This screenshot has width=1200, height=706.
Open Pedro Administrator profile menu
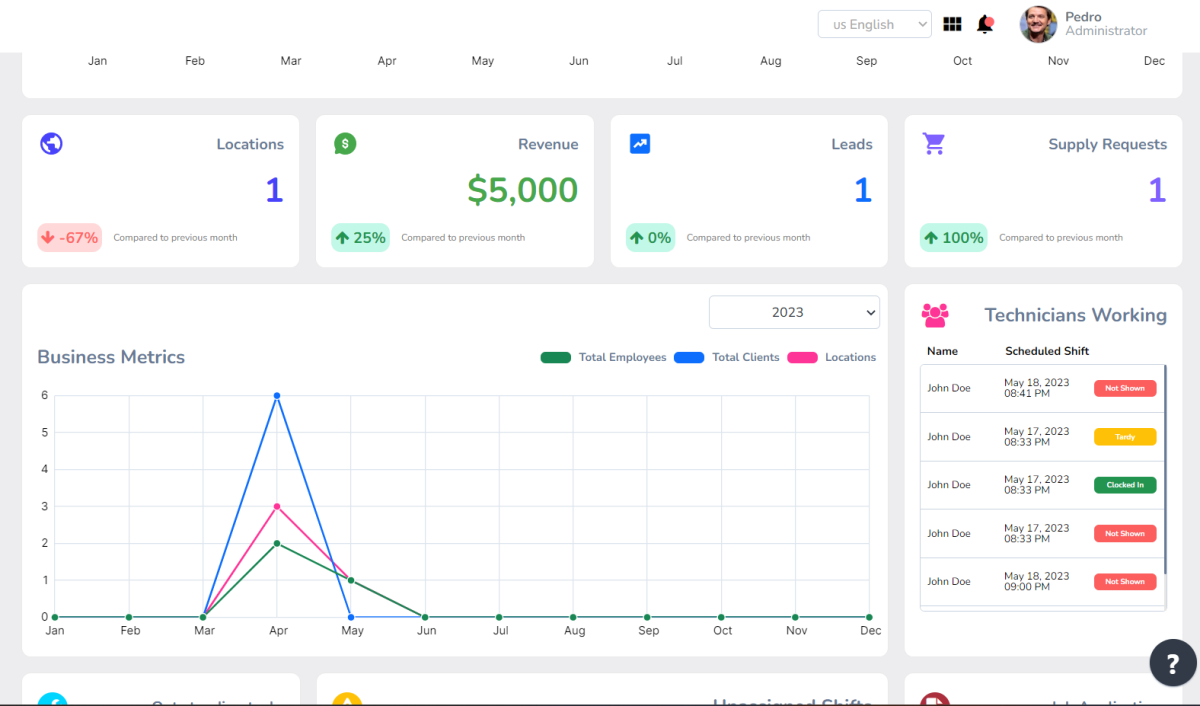coord(1084,24)
